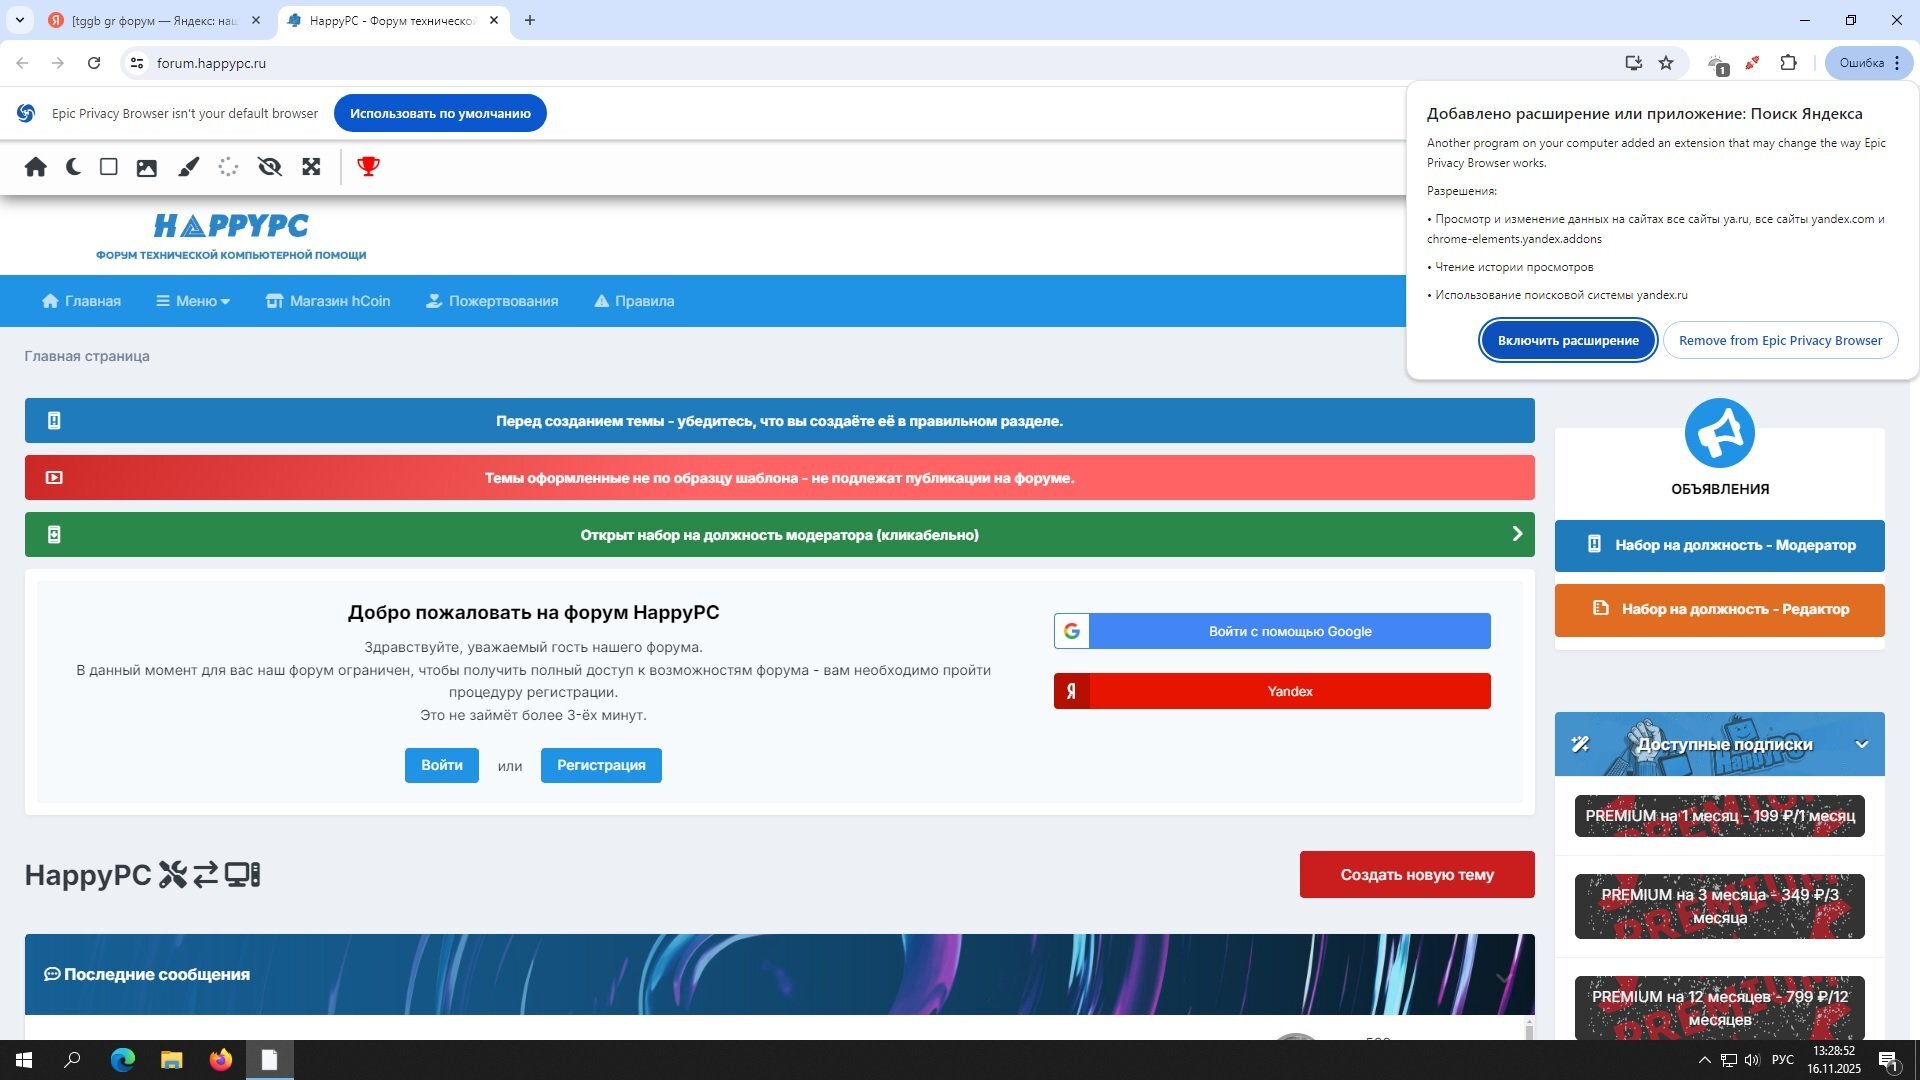Open Магазин hCoin navigation item
Image resolution: width=1920 pixels, height=1080 pixels.
point(328,301)
